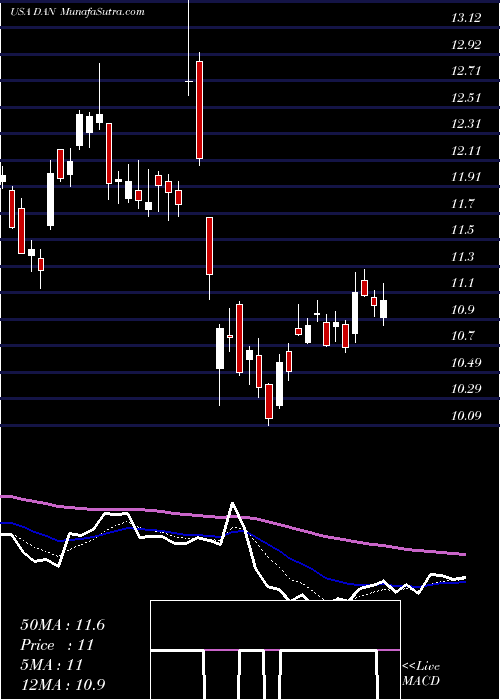Click the 11.7 price axis label
Screen dimensions: 500x700
(463, 204)
